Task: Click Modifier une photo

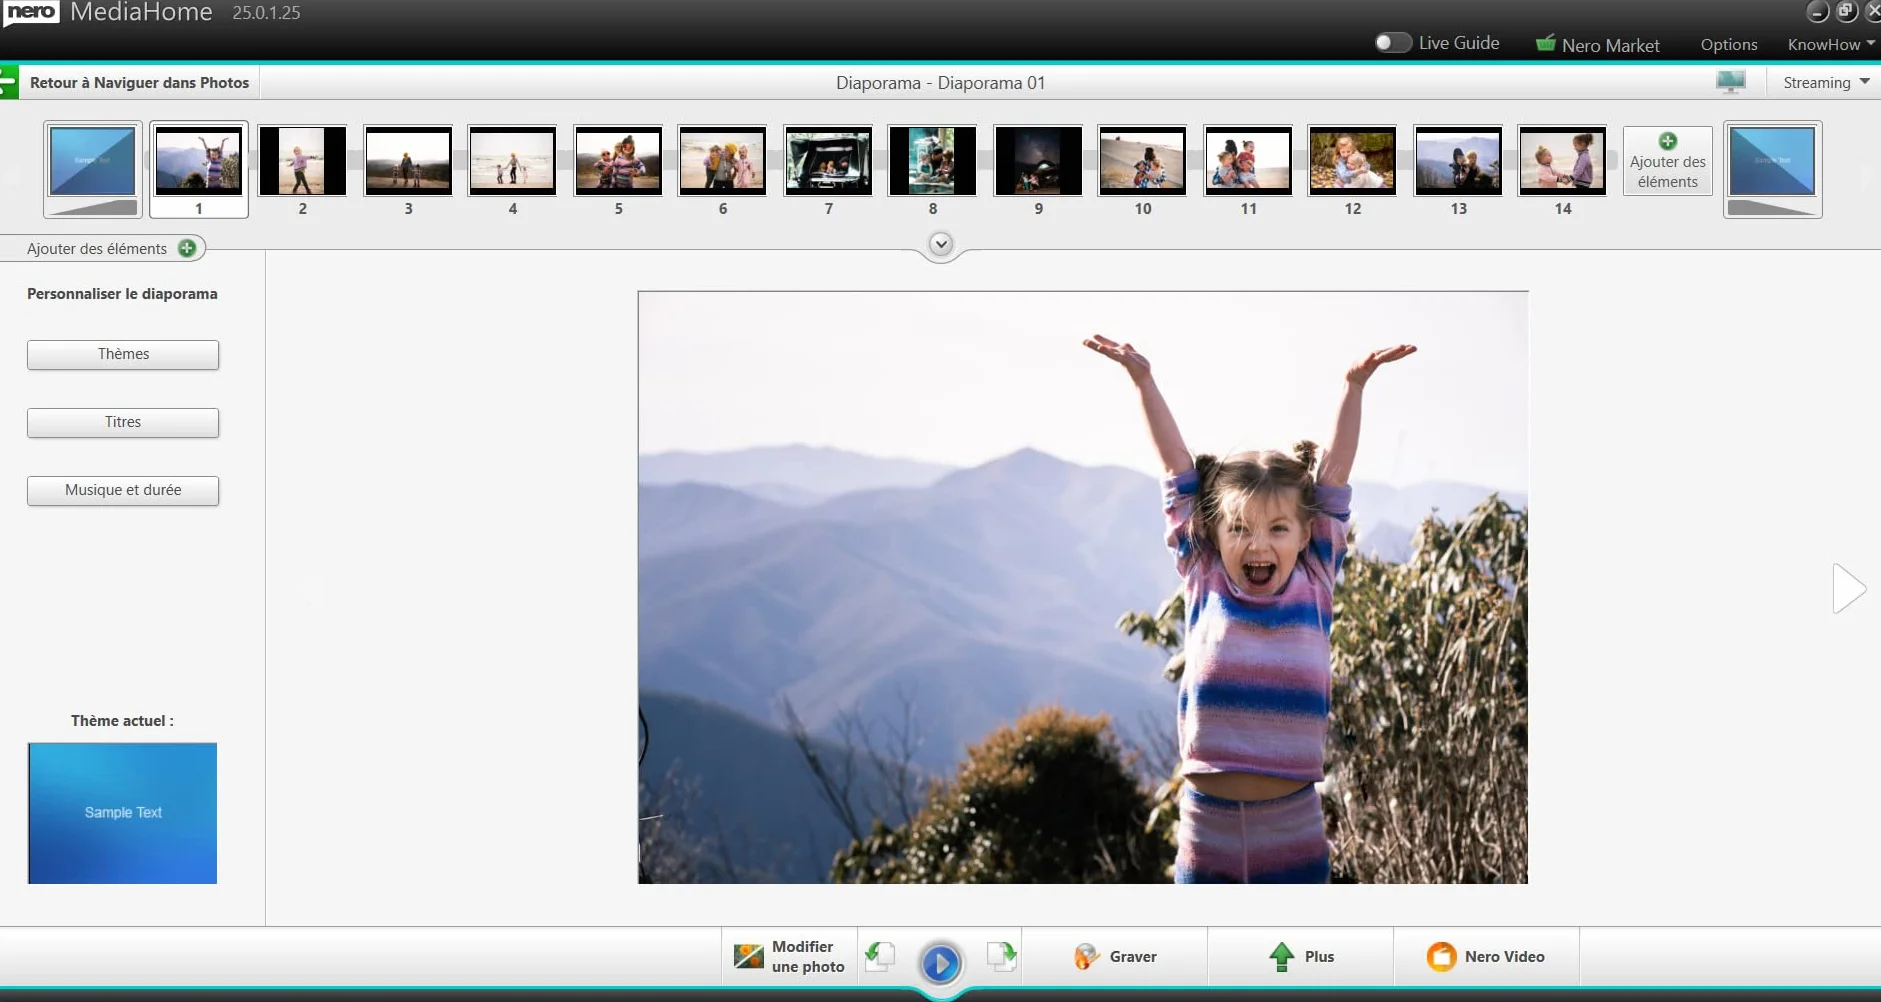Action: pyautogui.click(x=789, y=957)
